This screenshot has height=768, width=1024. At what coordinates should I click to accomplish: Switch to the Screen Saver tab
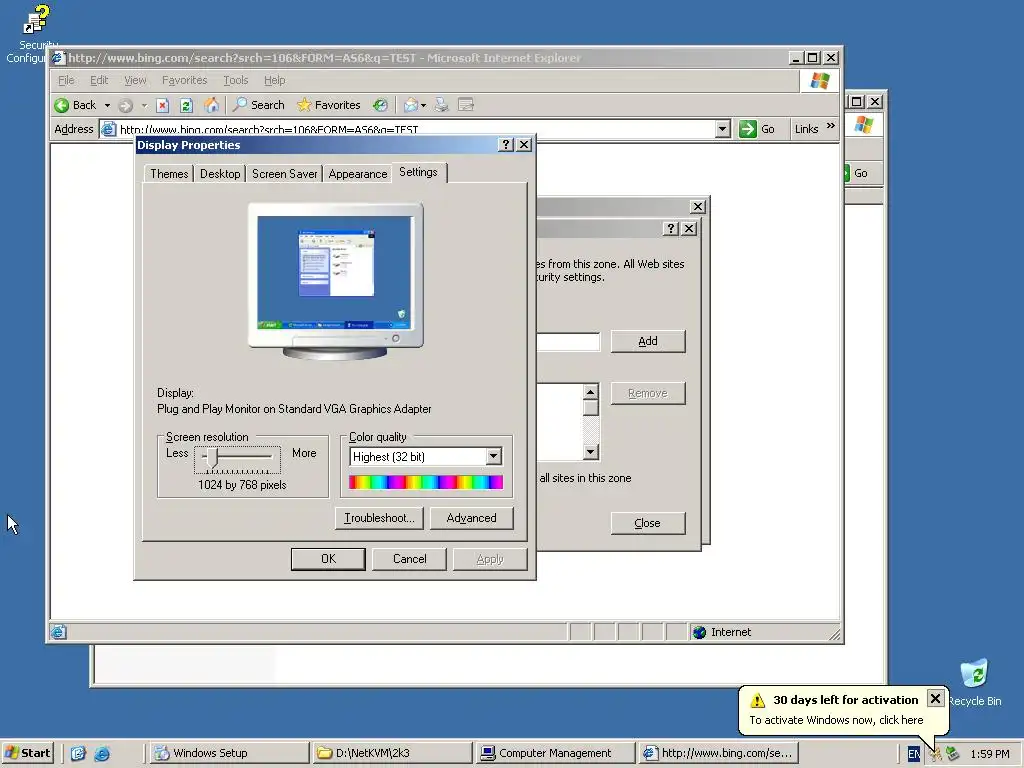[285, 174]
